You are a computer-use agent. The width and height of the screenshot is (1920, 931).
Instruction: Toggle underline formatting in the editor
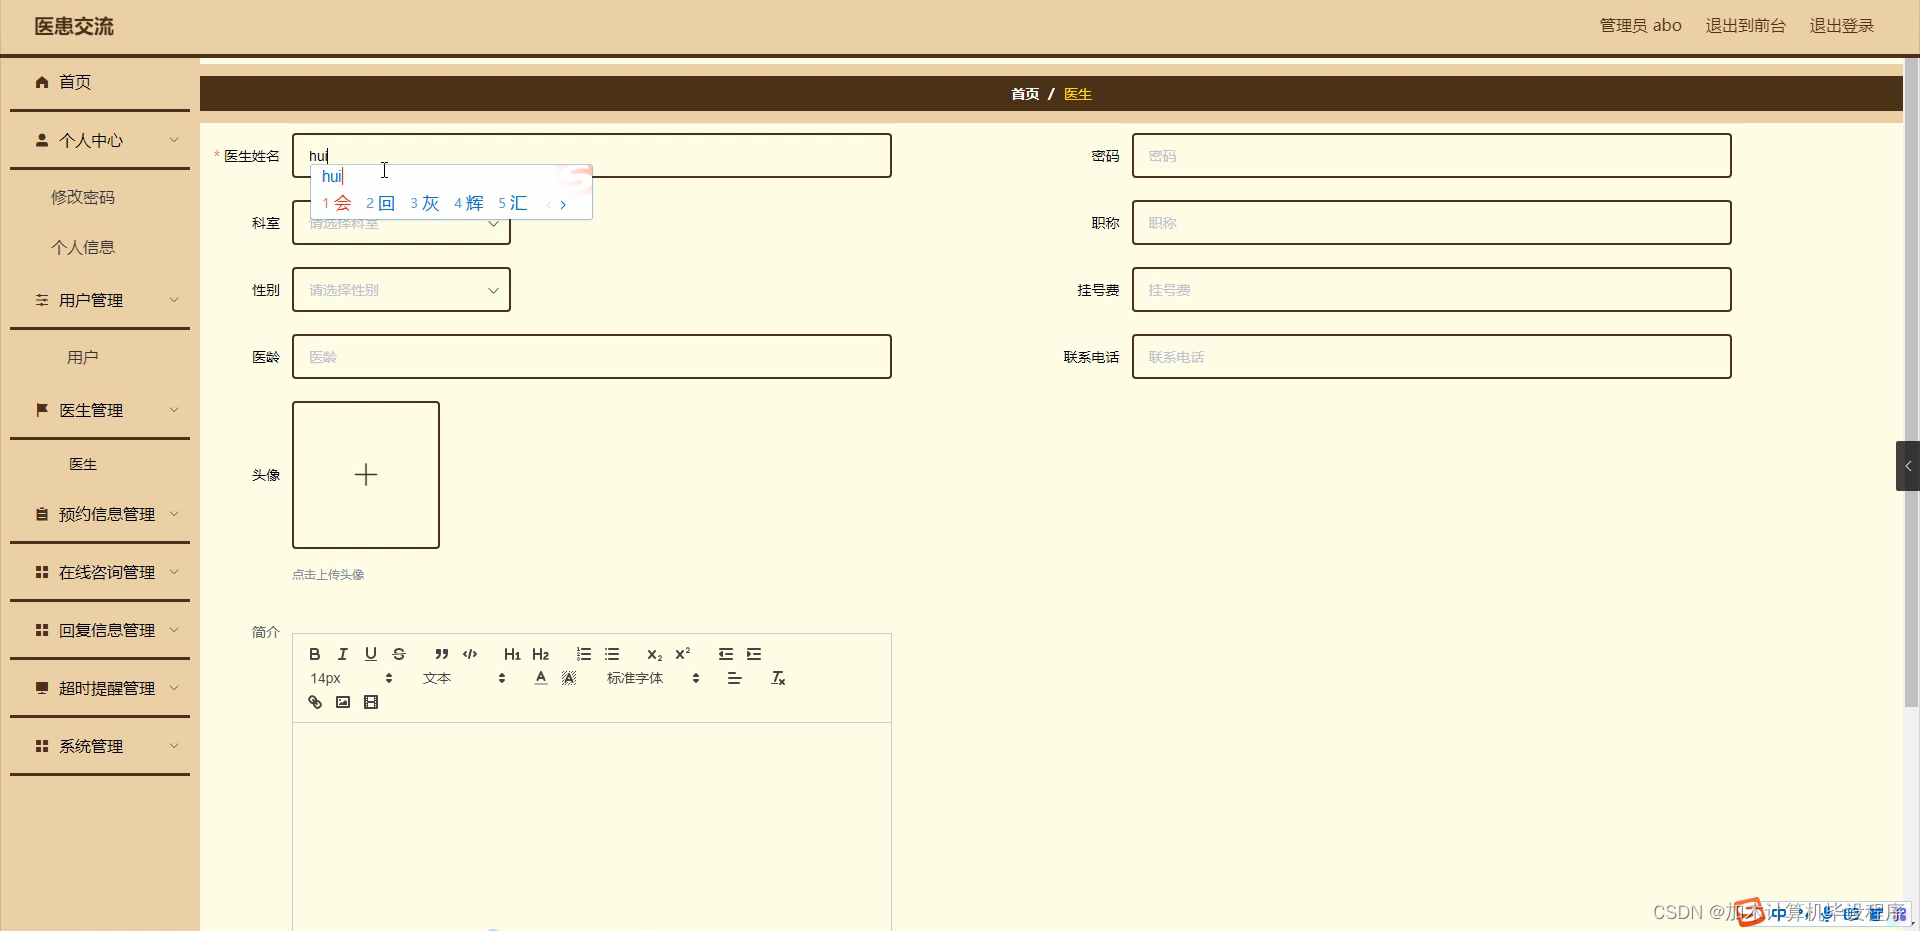pyautogui.click(x=371, y=654)
